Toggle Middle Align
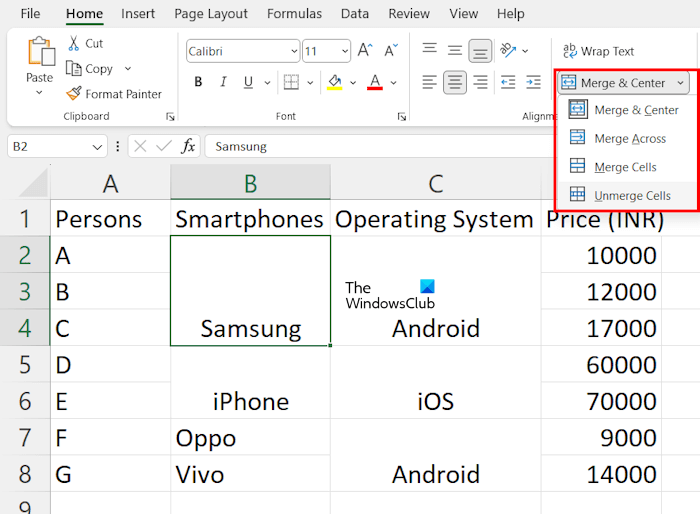Screen dimensions: 700x514 [455, 50]
